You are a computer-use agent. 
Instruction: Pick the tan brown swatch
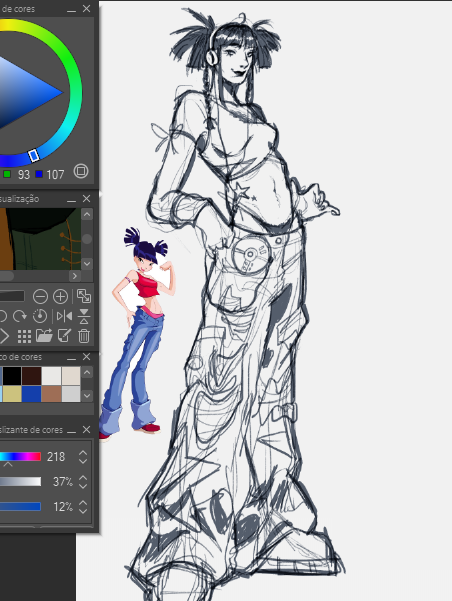click(x=51, y=394)
